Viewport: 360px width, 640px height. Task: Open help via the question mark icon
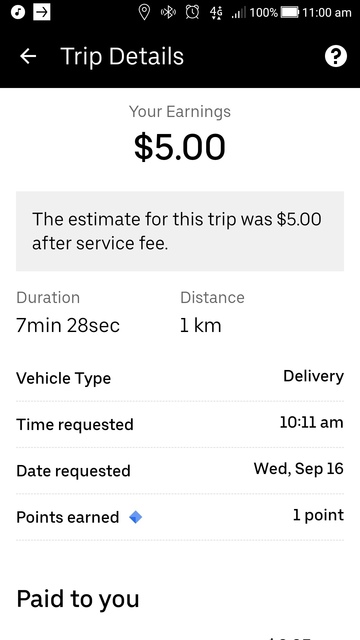pos(336,56)
